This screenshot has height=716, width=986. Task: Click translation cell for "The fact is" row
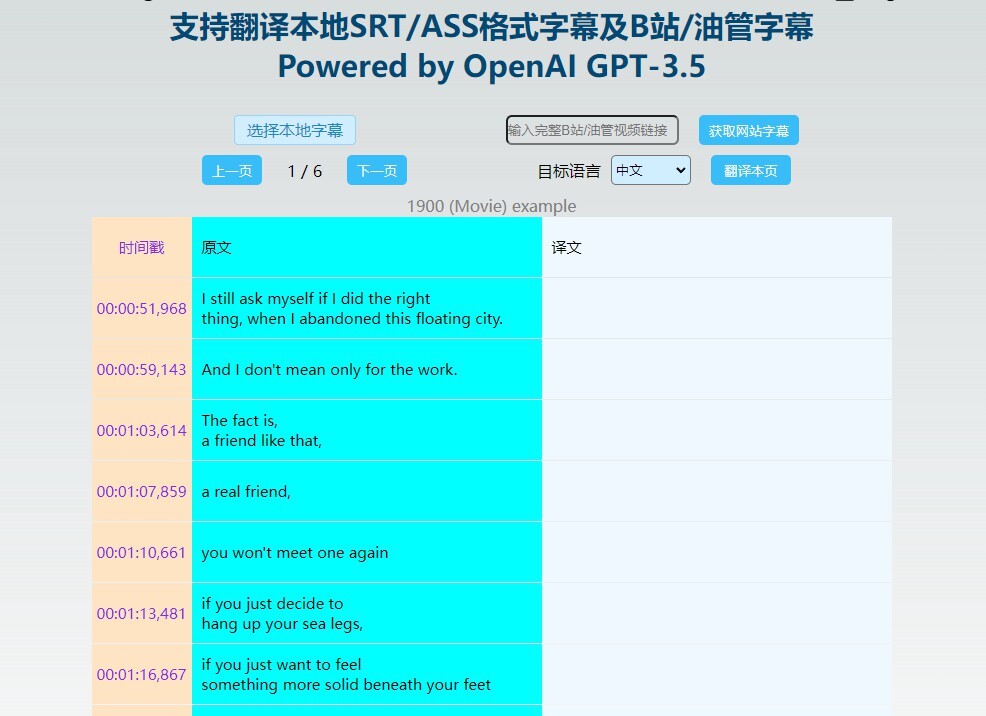(x=716, y=430)
